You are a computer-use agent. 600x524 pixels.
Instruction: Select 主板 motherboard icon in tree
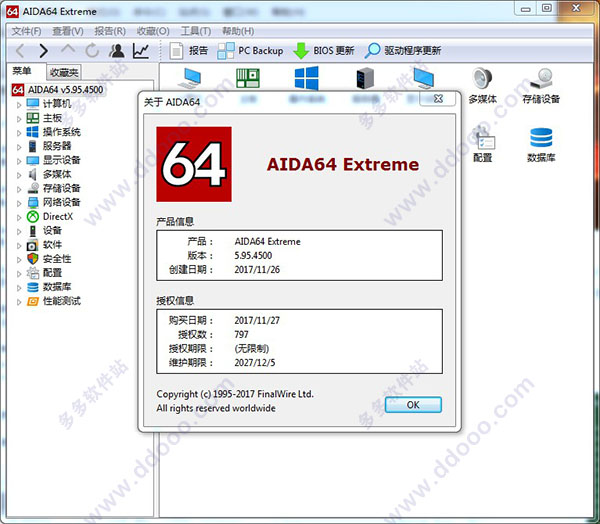[x=33, y=118]
